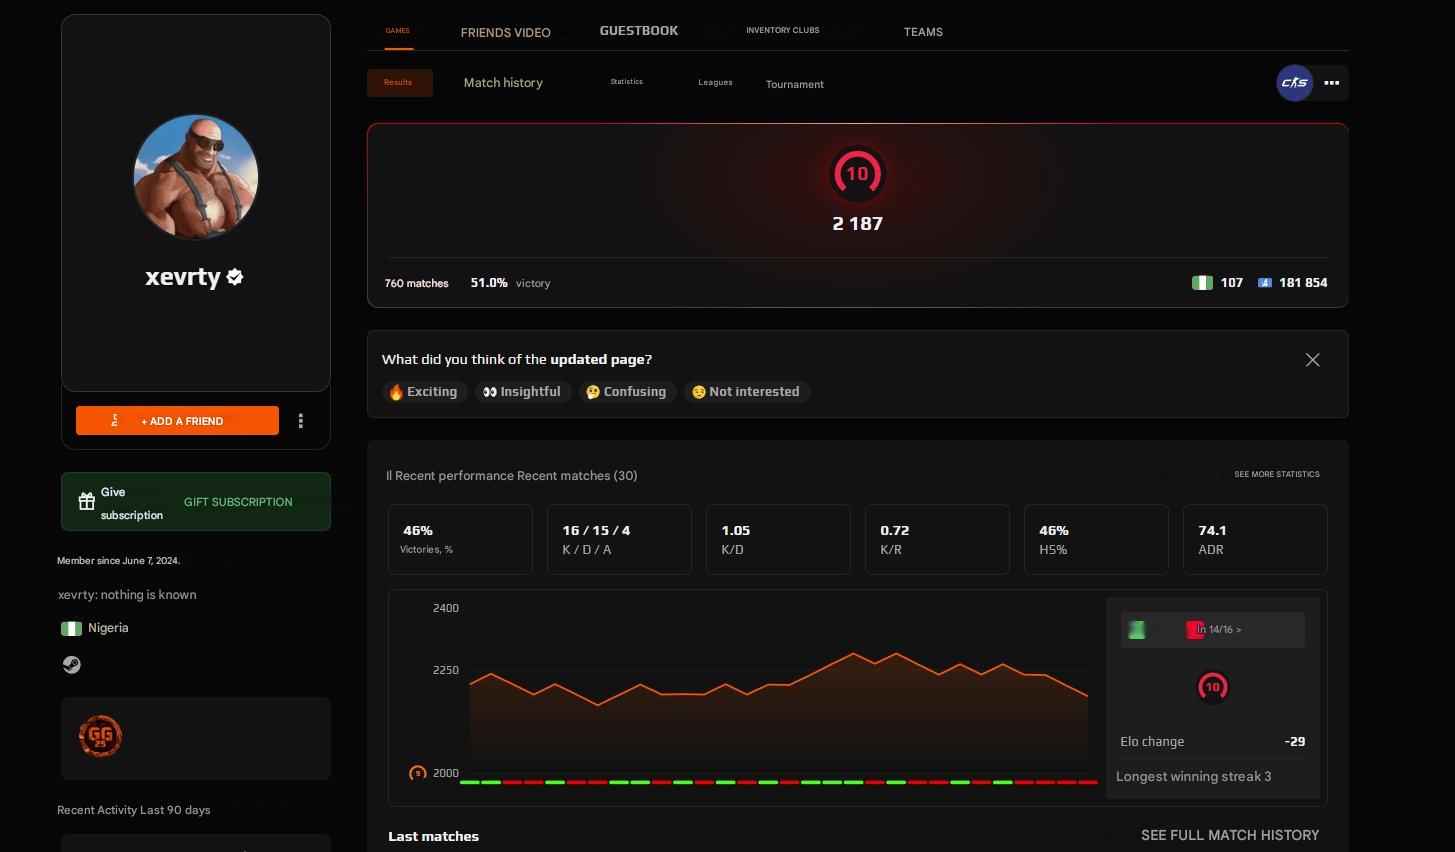The image size is (1455, 852).
Task: Open SEE FULL MATCH HISTORY link
Action: click(x=1229, y=835)
